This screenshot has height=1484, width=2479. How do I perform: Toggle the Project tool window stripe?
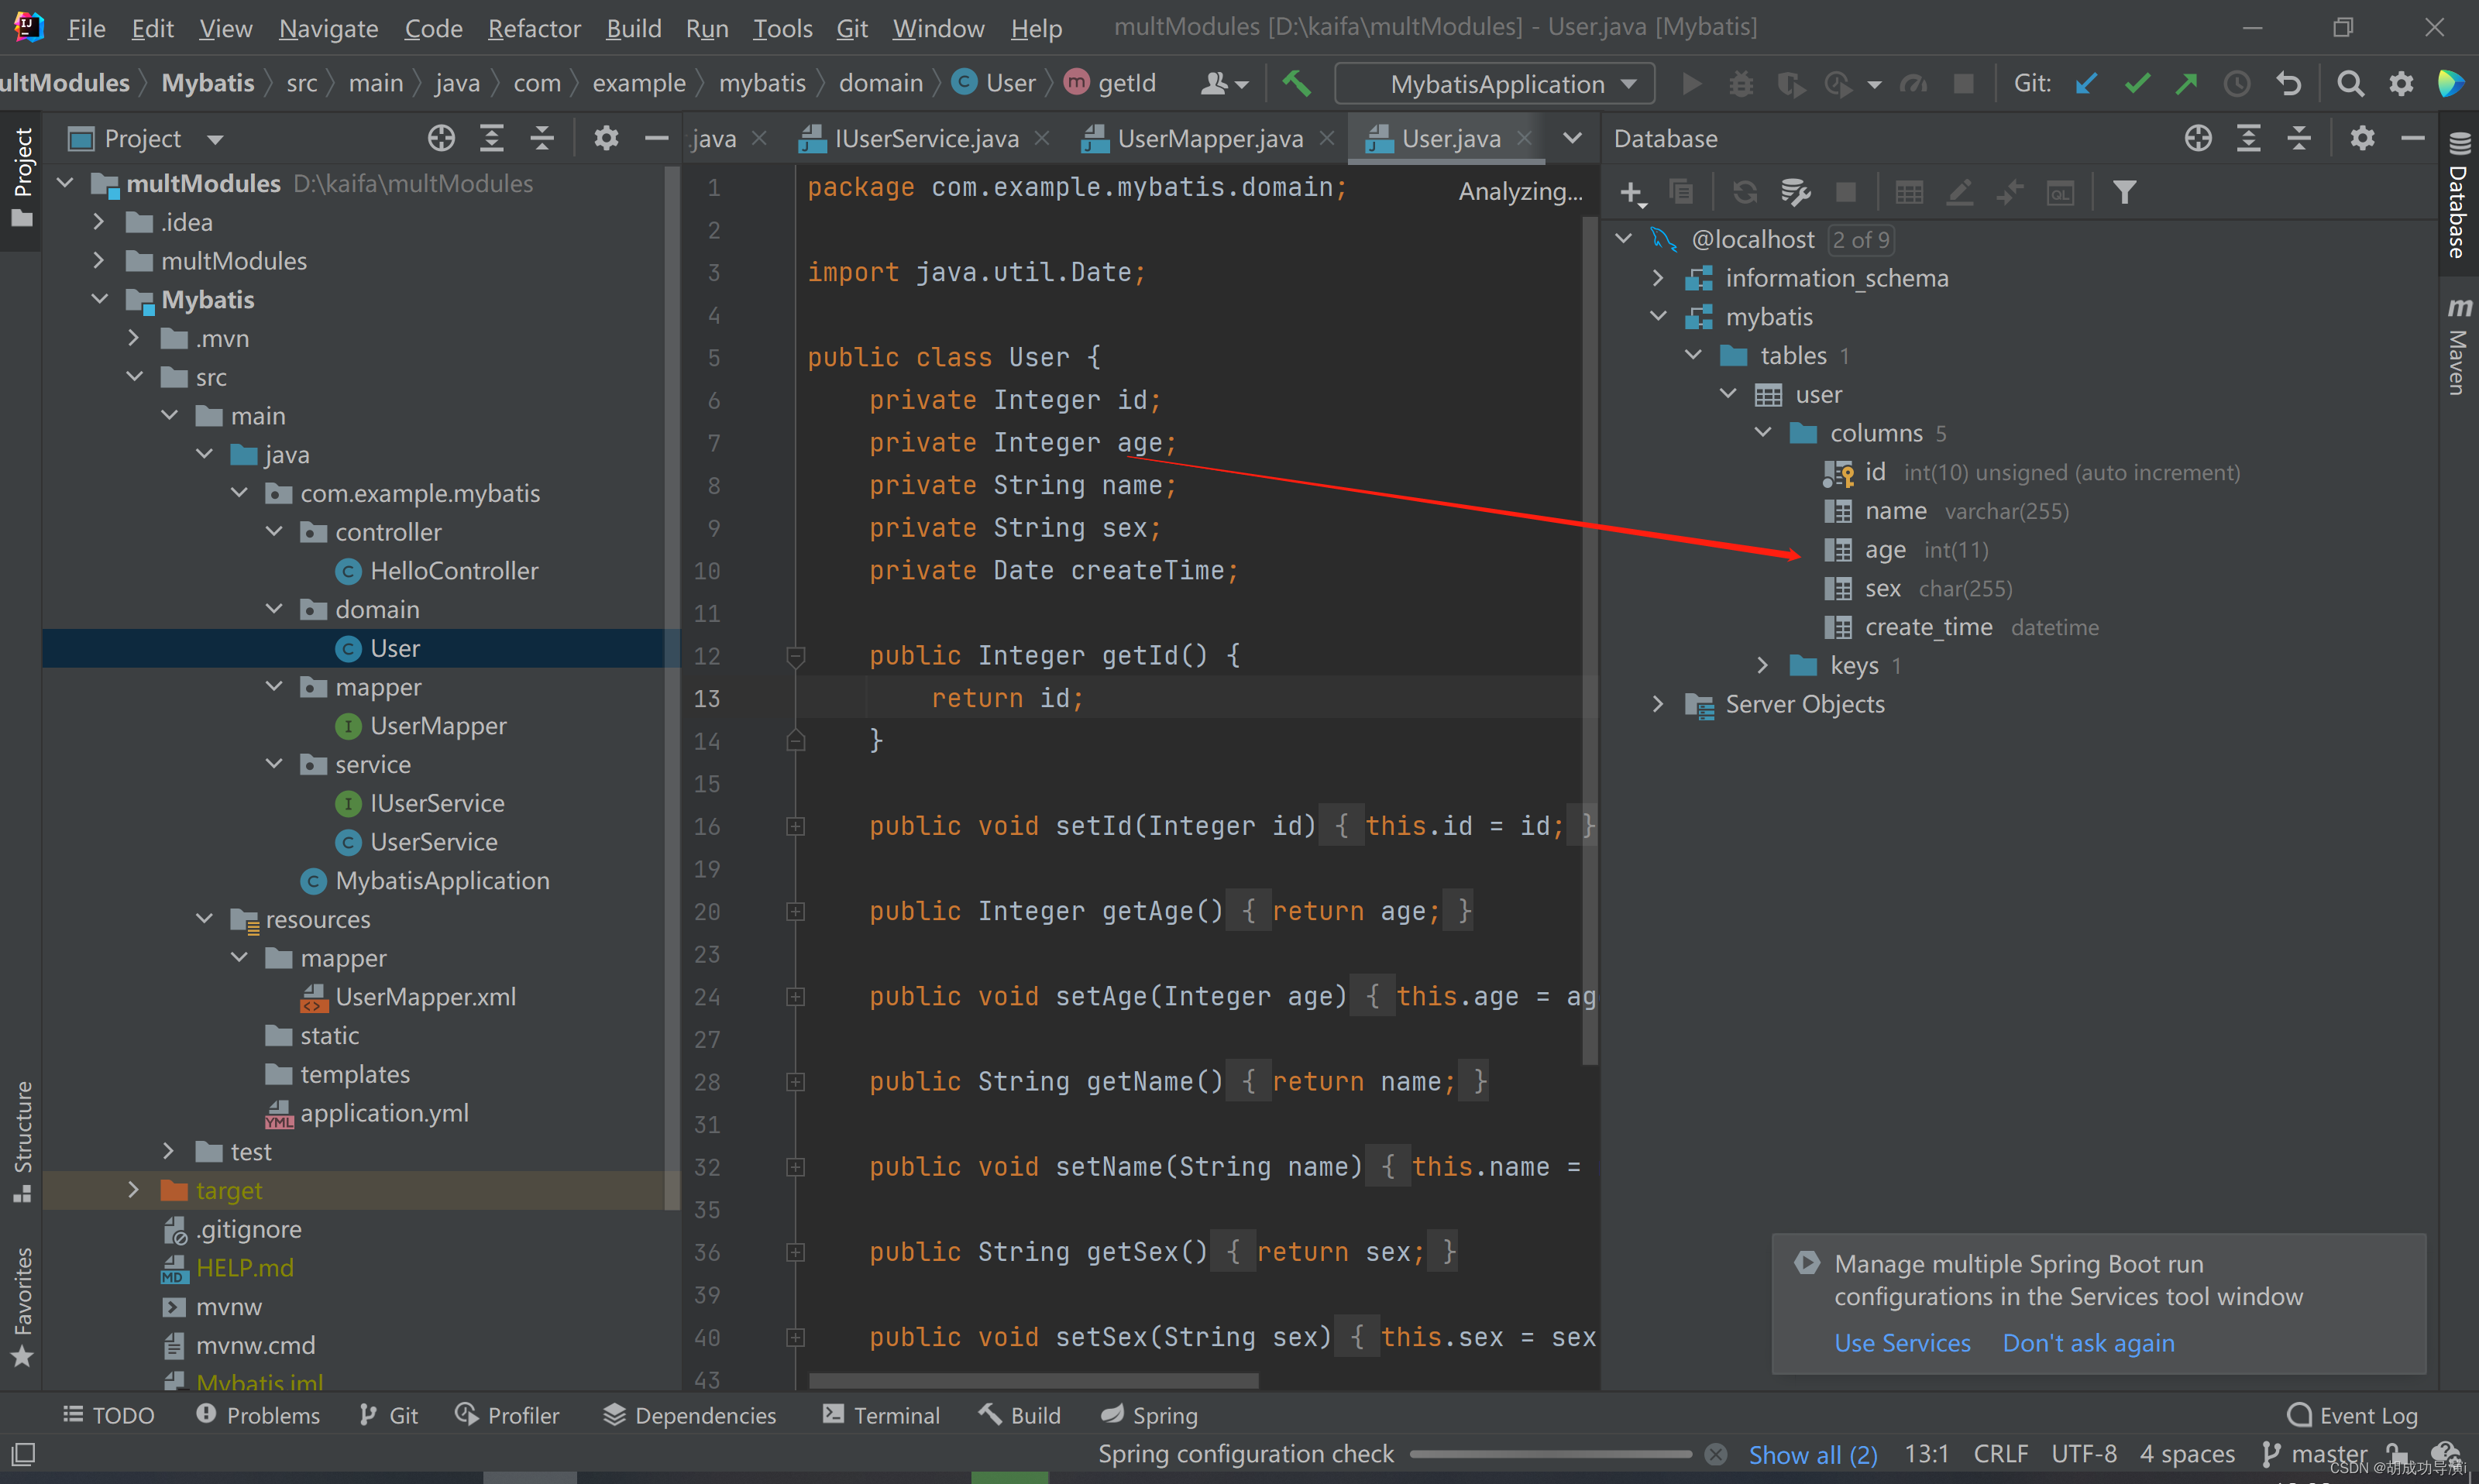(x=22, y=178)
